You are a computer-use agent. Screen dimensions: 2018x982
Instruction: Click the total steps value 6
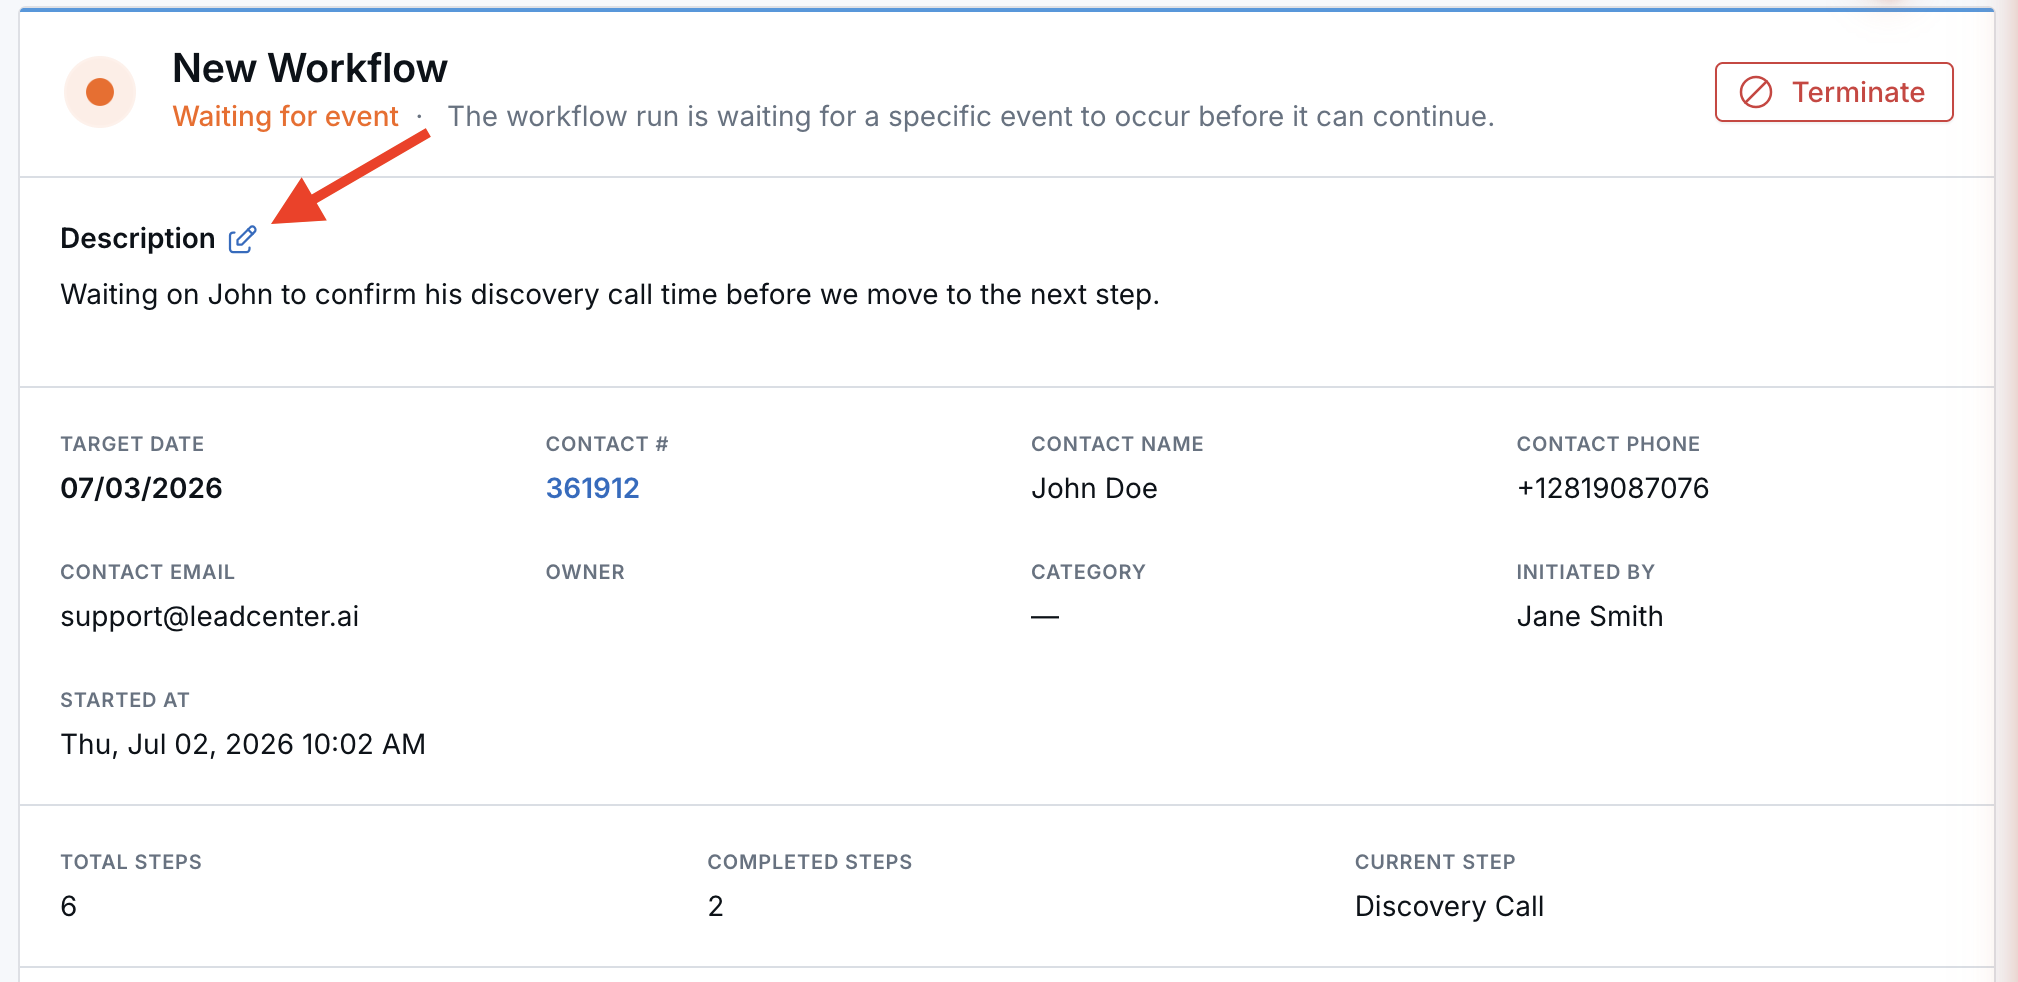68,906
